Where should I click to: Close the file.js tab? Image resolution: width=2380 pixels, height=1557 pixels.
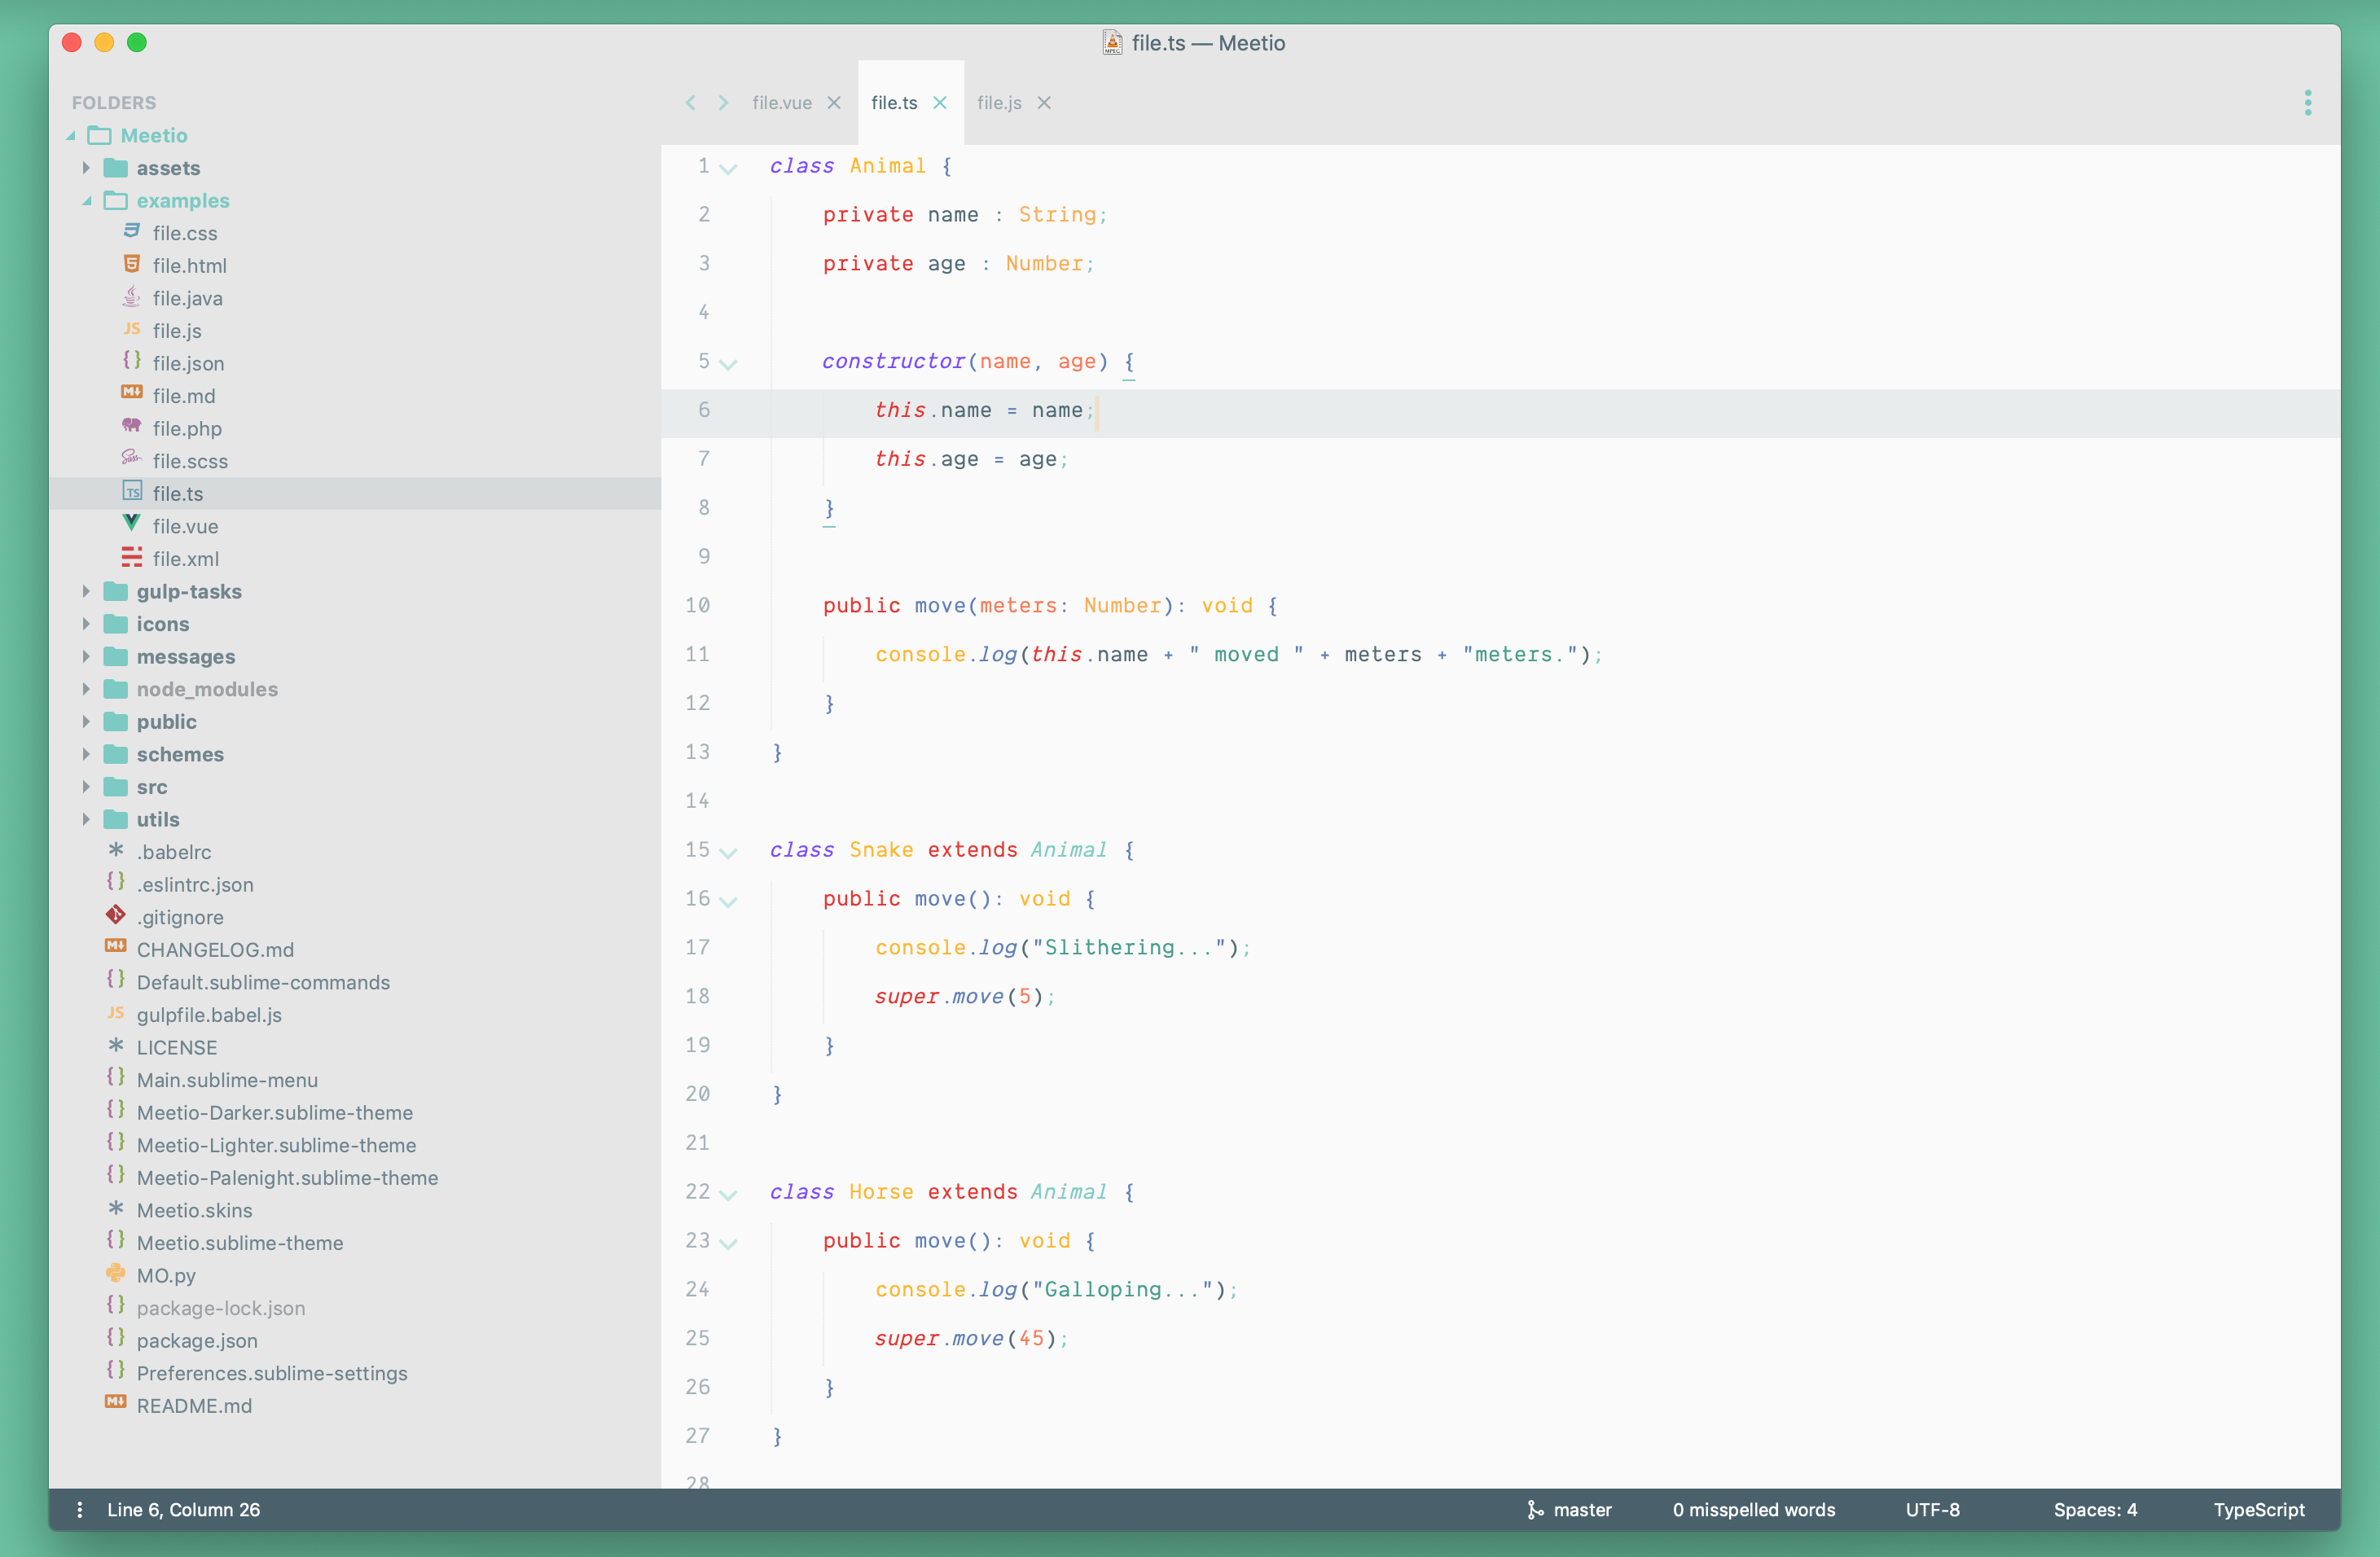[1044, 103]
